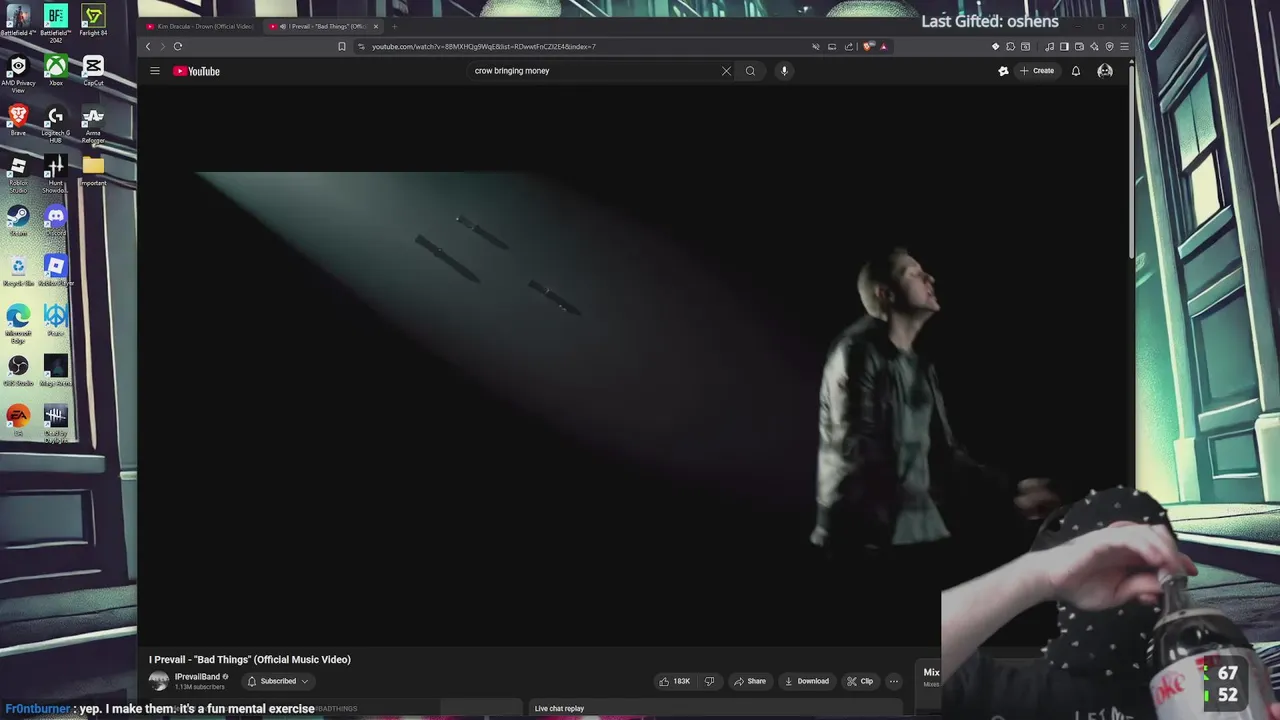This screenshot has width=1280, height=720.
Task: Click the Live chat replay header
Action: 559,709
